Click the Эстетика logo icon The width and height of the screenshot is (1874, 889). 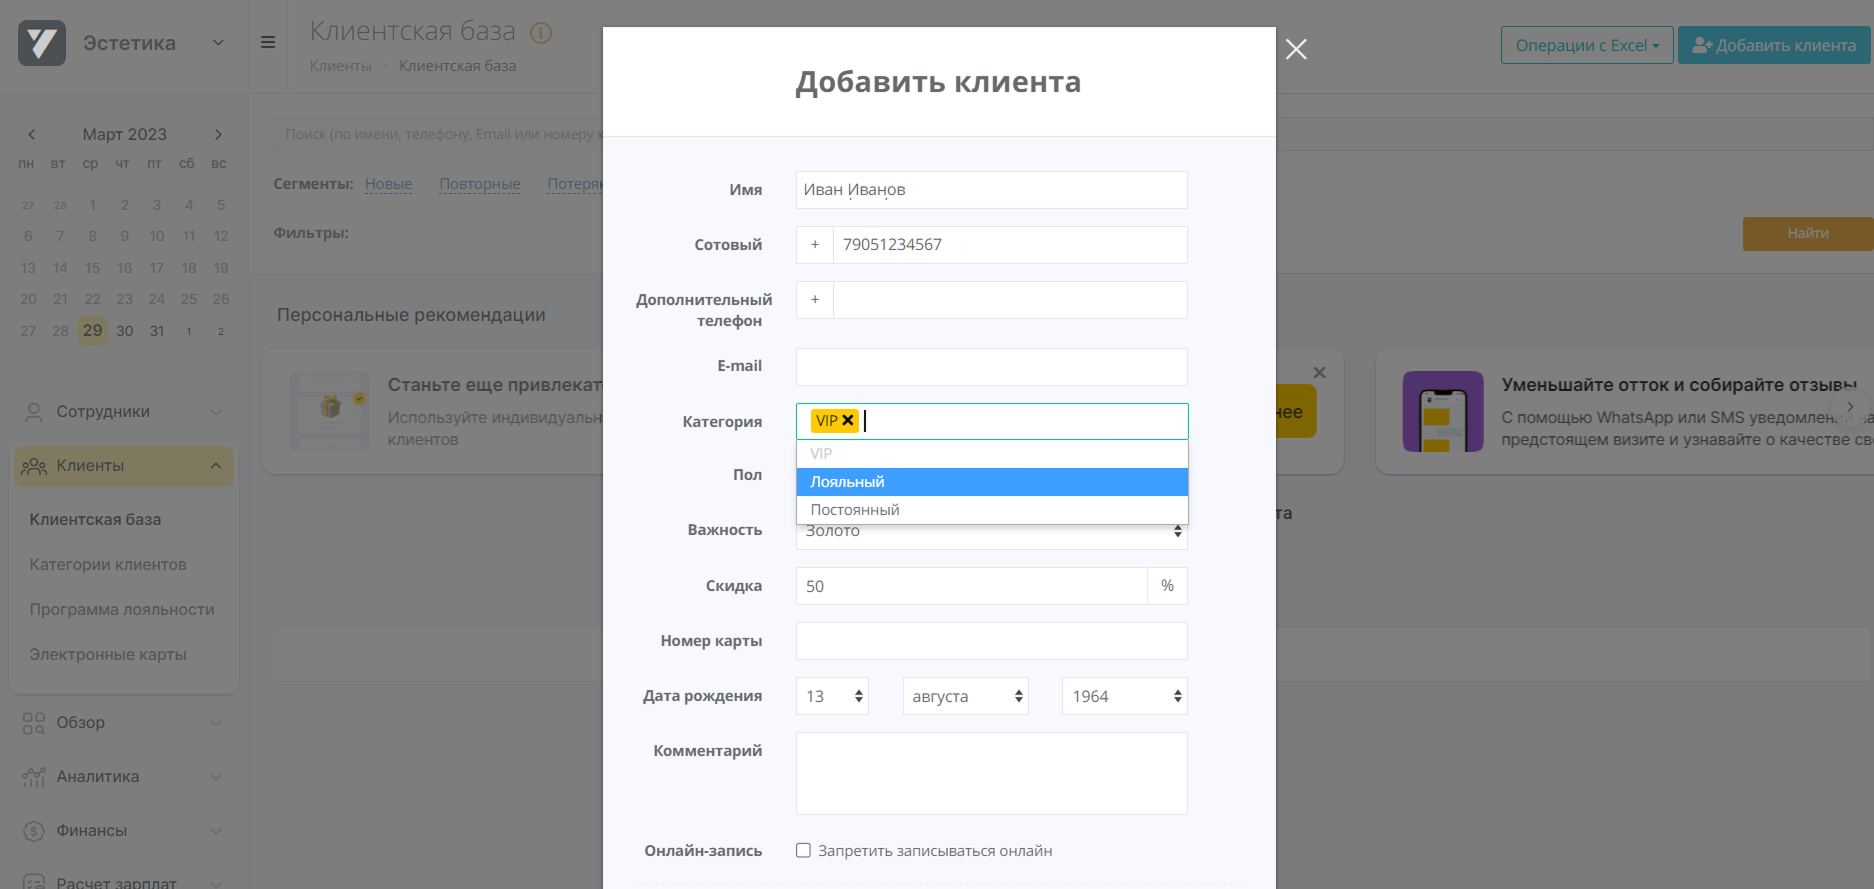click(x=42, y=43)
